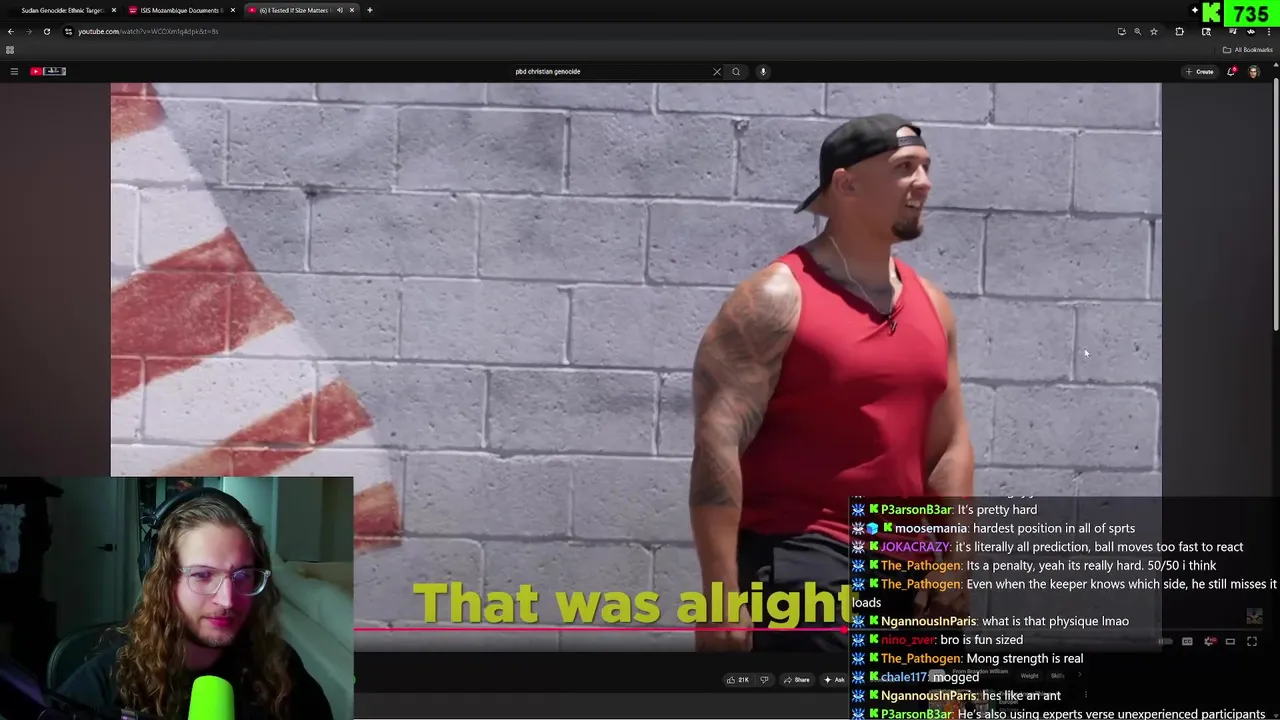The height and width of the screenshot is (720, 1280).
Task: Open player settings gear
Action: point(1210,642)
